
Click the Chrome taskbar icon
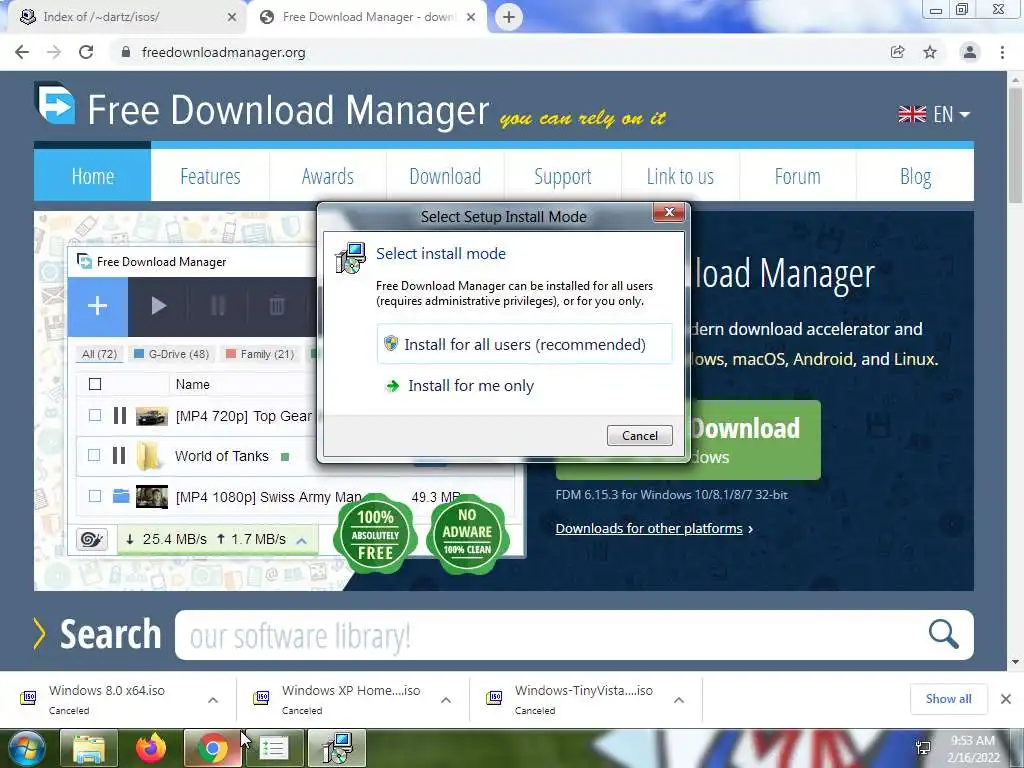tap(212, 748)
